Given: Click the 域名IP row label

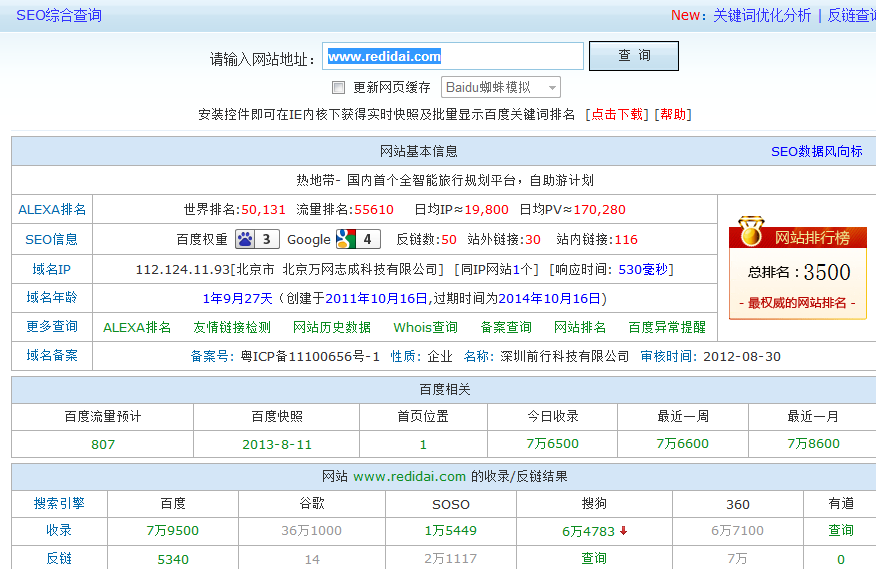Looking at the screenshot, I should [51, 269].
